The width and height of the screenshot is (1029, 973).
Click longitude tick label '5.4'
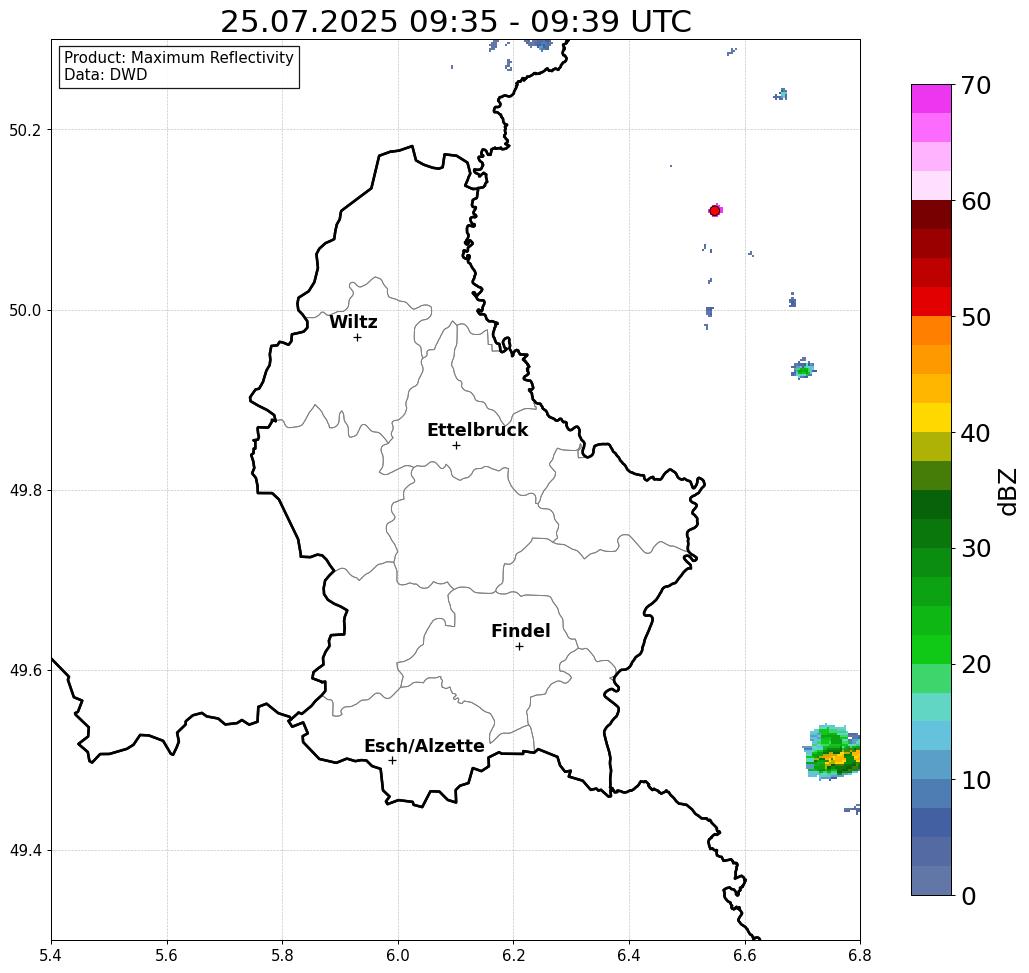pos(51,955)
